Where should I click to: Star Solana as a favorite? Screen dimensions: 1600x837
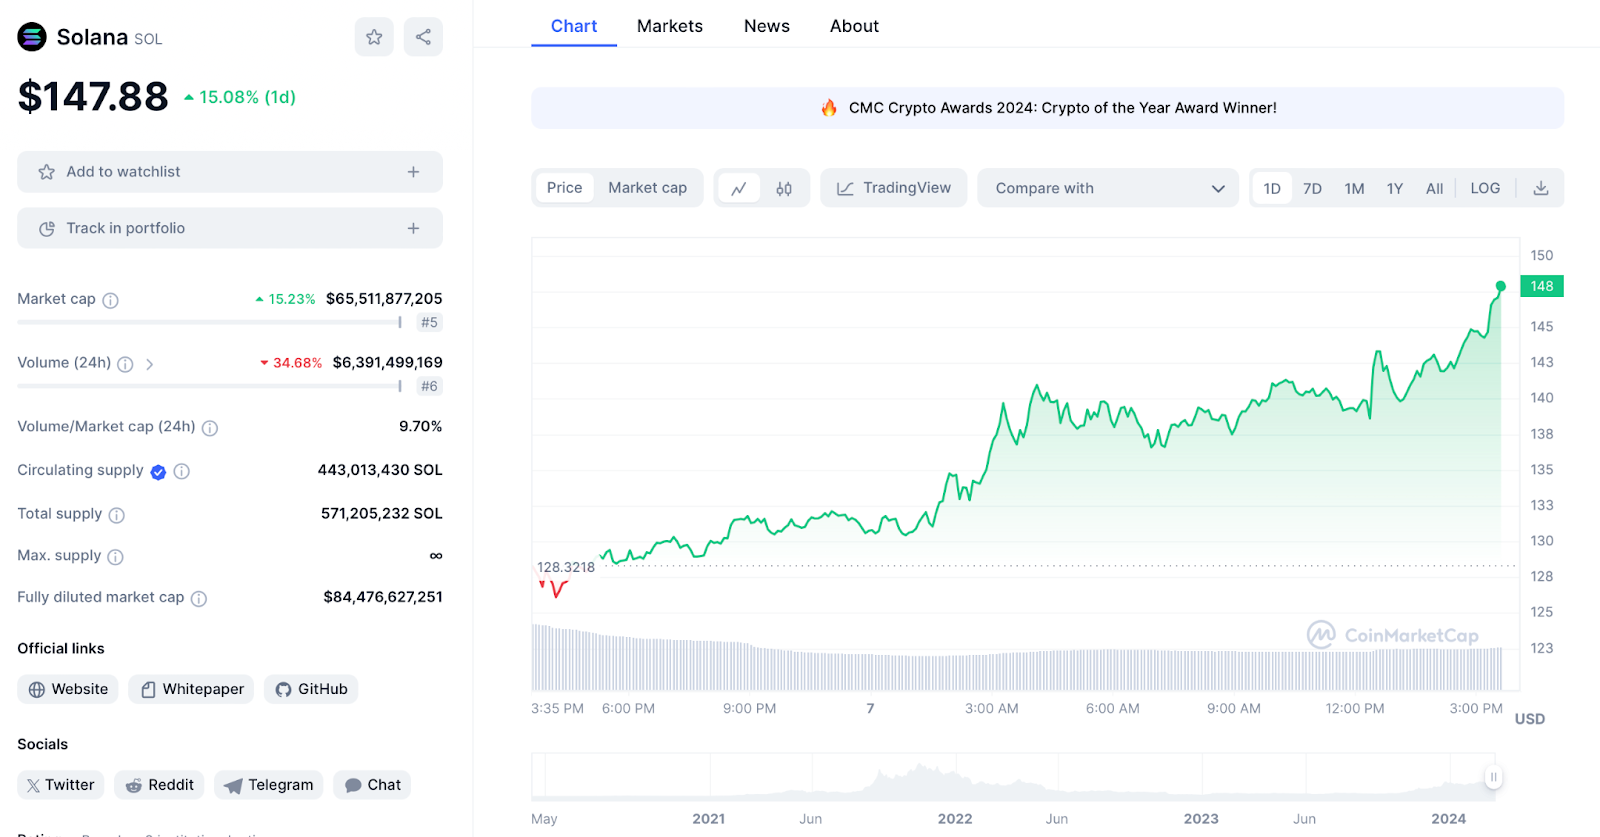(x=374, y=37)
